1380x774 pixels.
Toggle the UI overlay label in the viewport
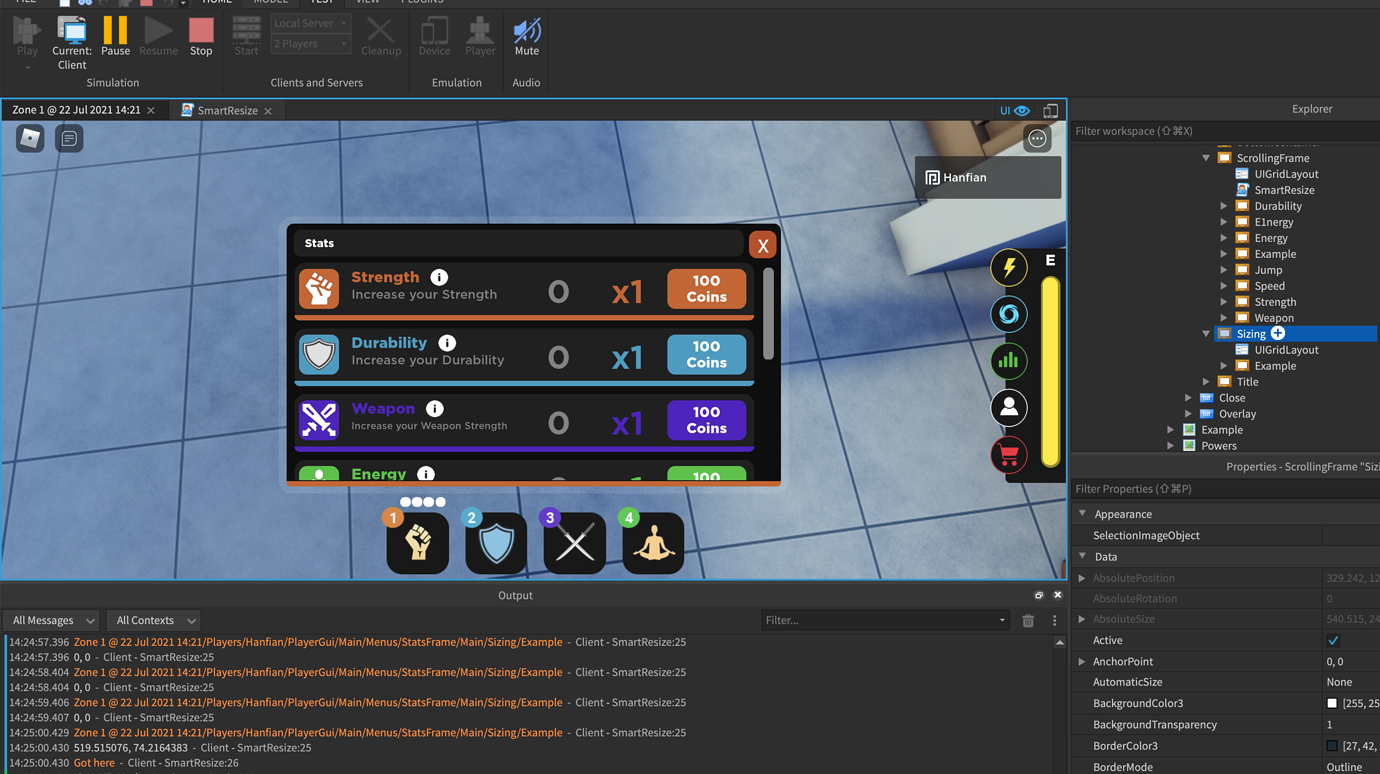tap(1003, 110)
